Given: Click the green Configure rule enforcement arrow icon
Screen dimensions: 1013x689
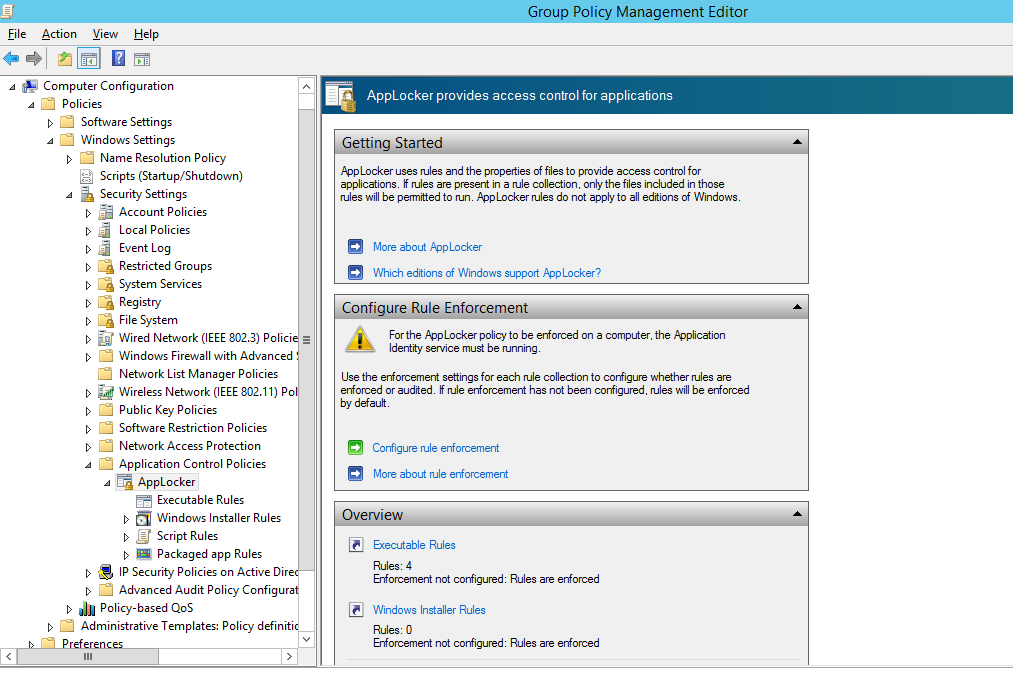Looking at the screenshot, I should [x=355, y=447].
